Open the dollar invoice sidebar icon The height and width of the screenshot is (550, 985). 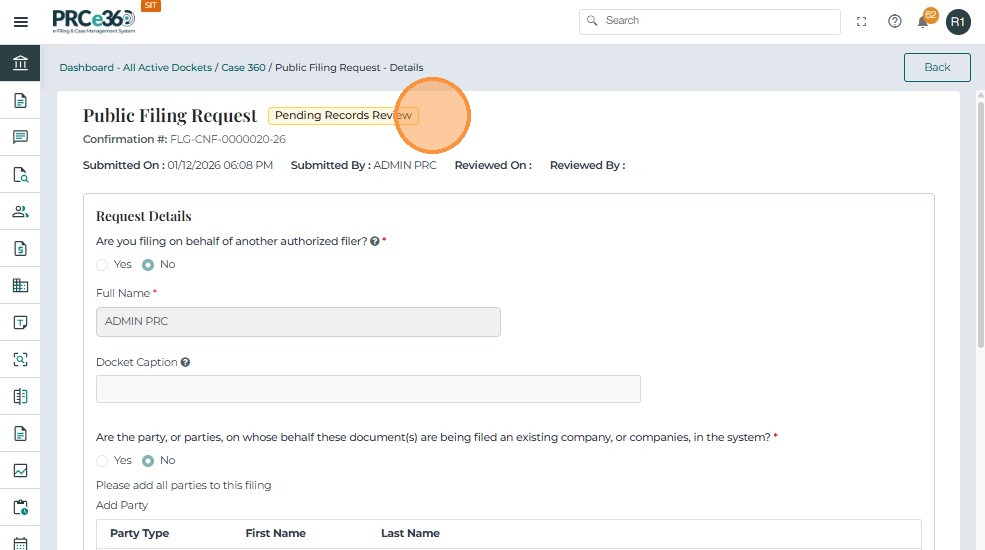(20, 248)
